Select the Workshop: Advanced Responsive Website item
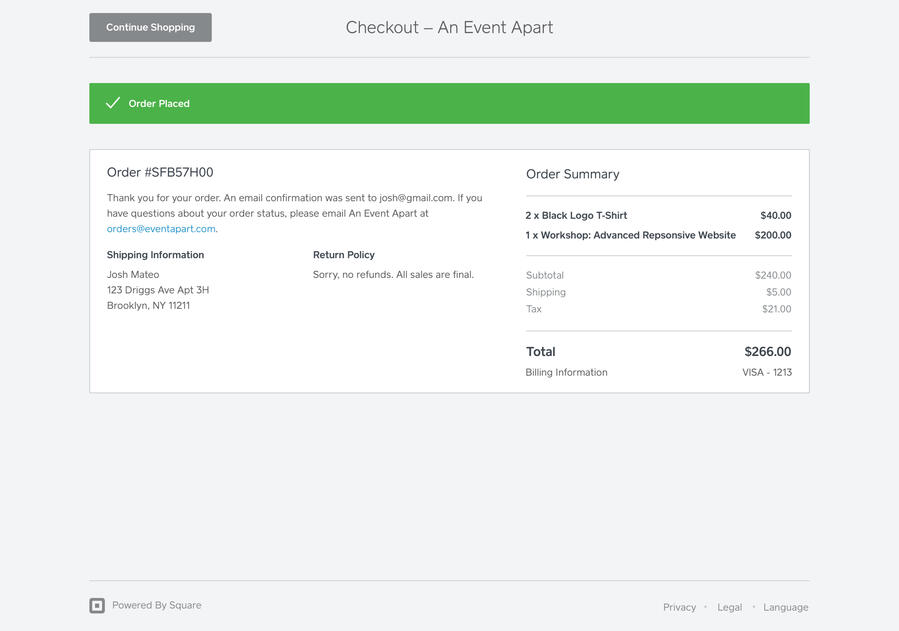 point(630,235)
